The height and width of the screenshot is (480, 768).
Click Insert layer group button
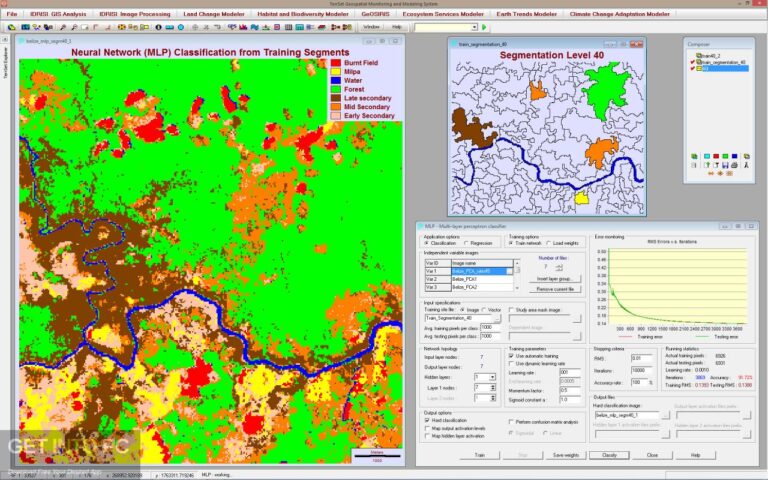[x=555, y=279]
